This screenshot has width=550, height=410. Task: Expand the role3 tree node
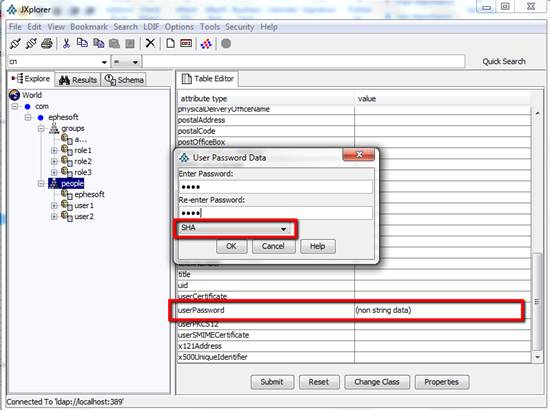click(x=54, y=172)
